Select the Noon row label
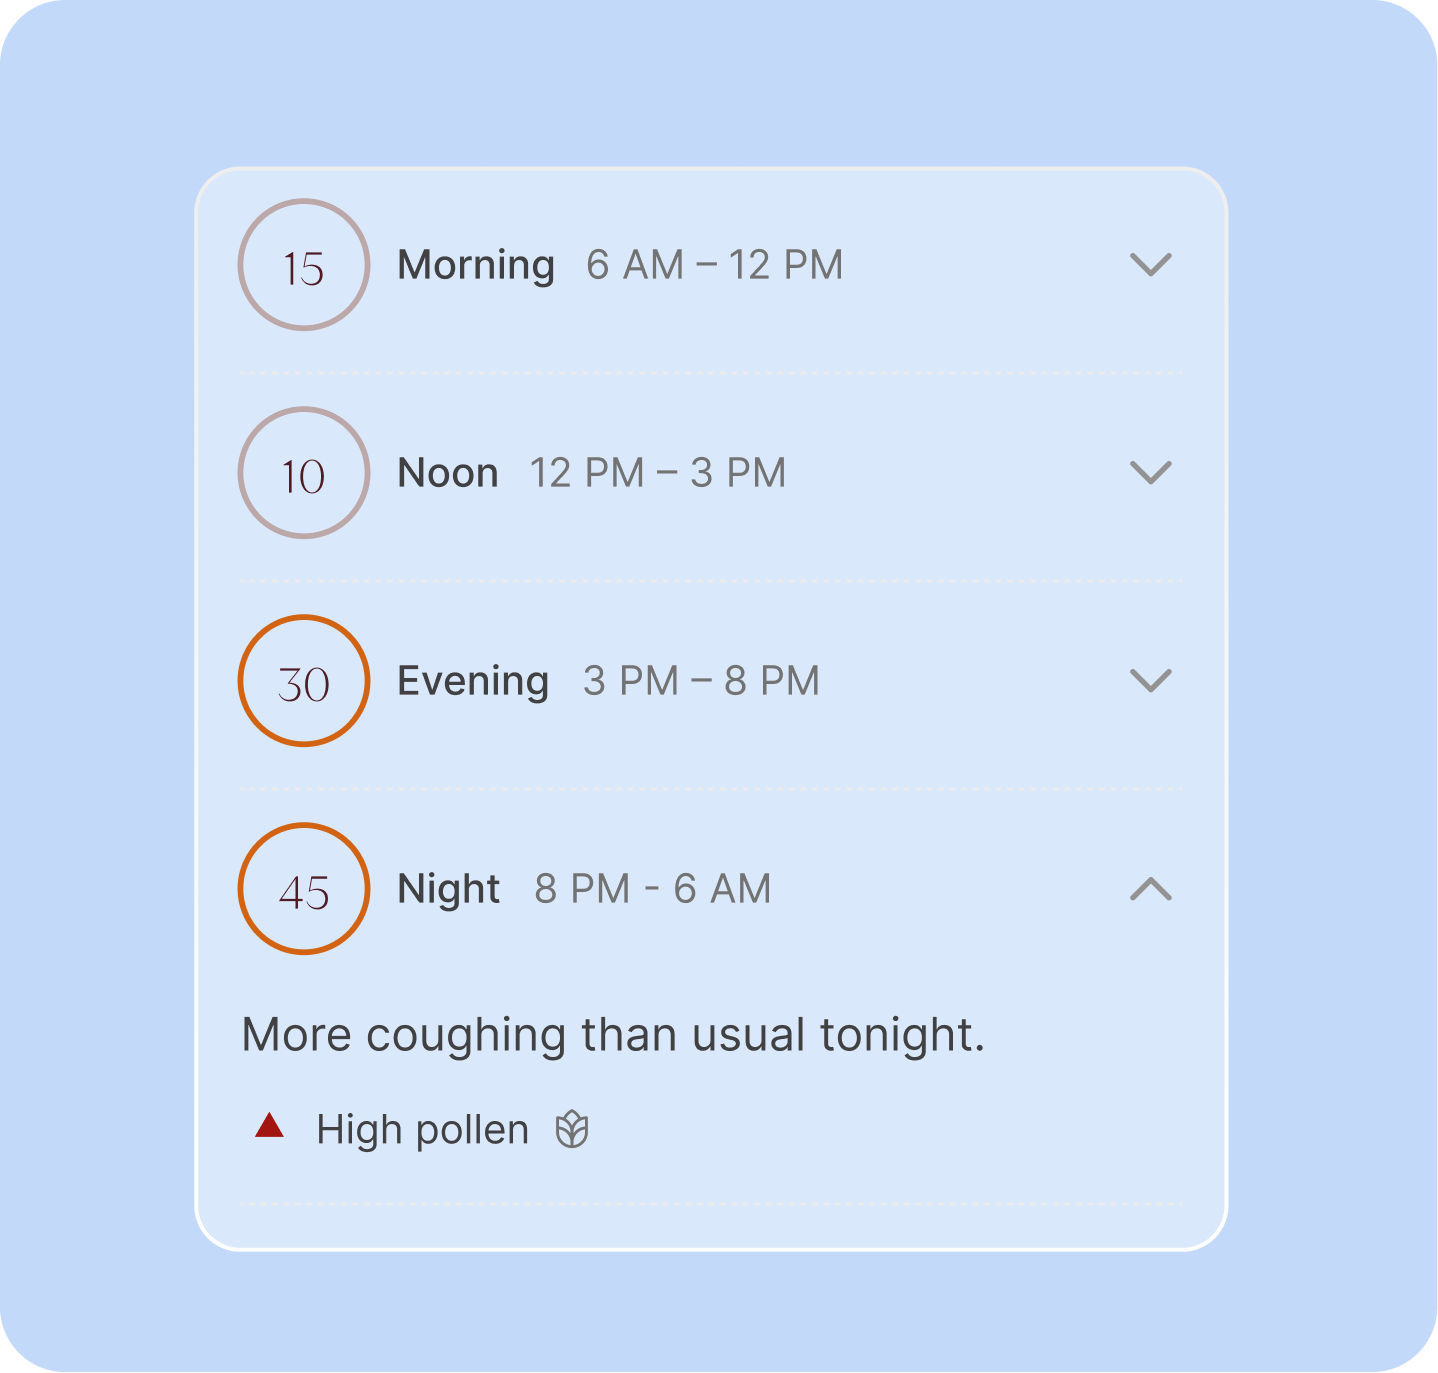The width and height of the screenshot is (1438, 1373). (448, 473)
